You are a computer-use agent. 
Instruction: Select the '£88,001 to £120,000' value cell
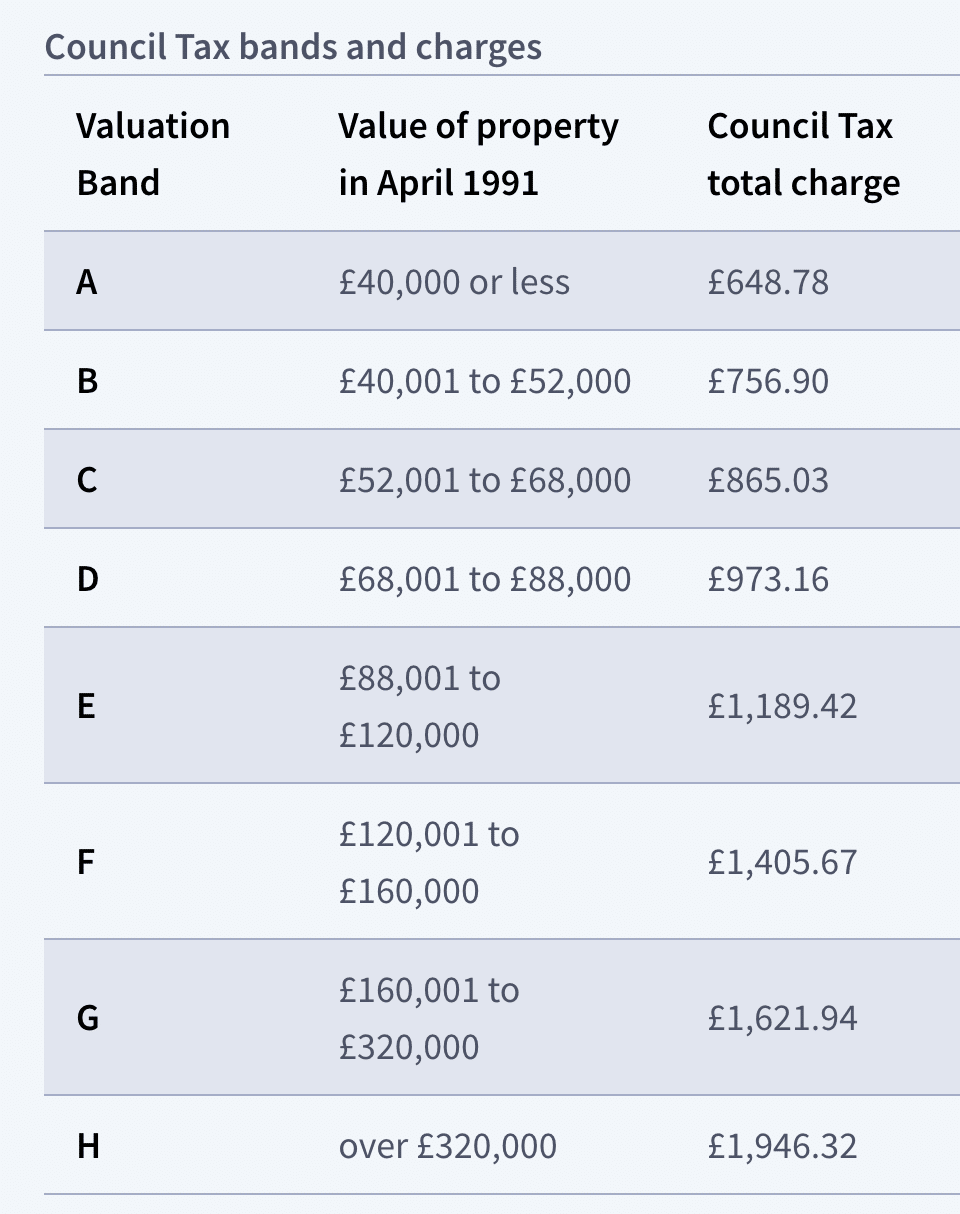tap(420, 706)
